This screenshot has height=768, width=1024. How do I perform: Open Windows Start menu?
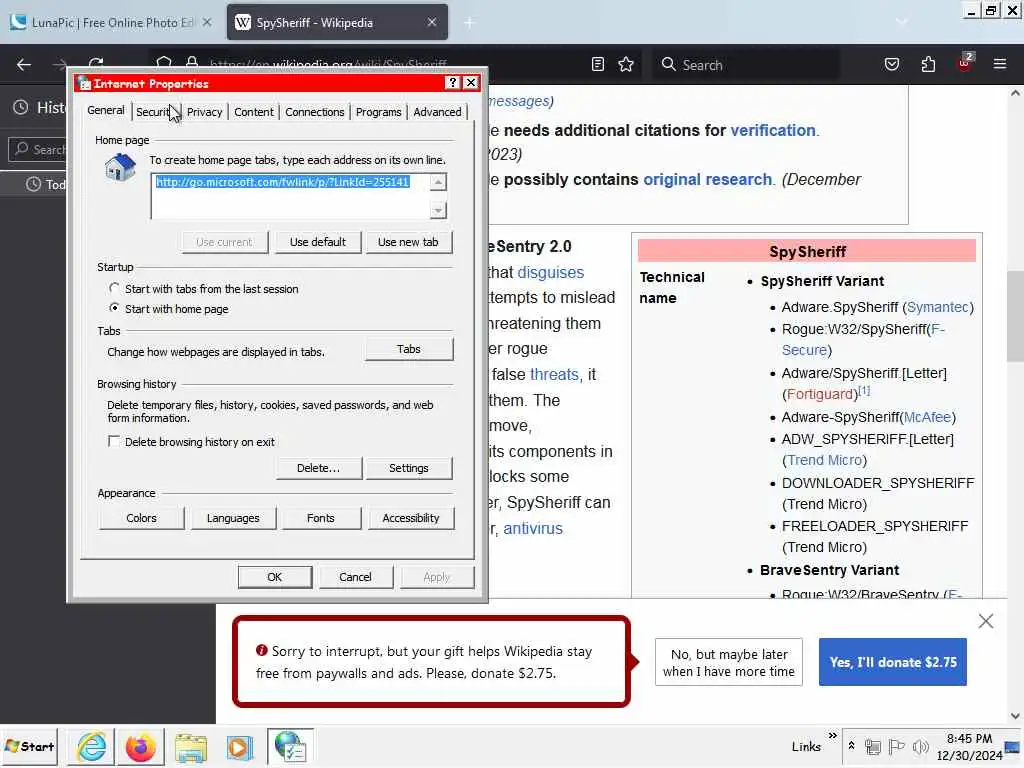pos(29,746)
